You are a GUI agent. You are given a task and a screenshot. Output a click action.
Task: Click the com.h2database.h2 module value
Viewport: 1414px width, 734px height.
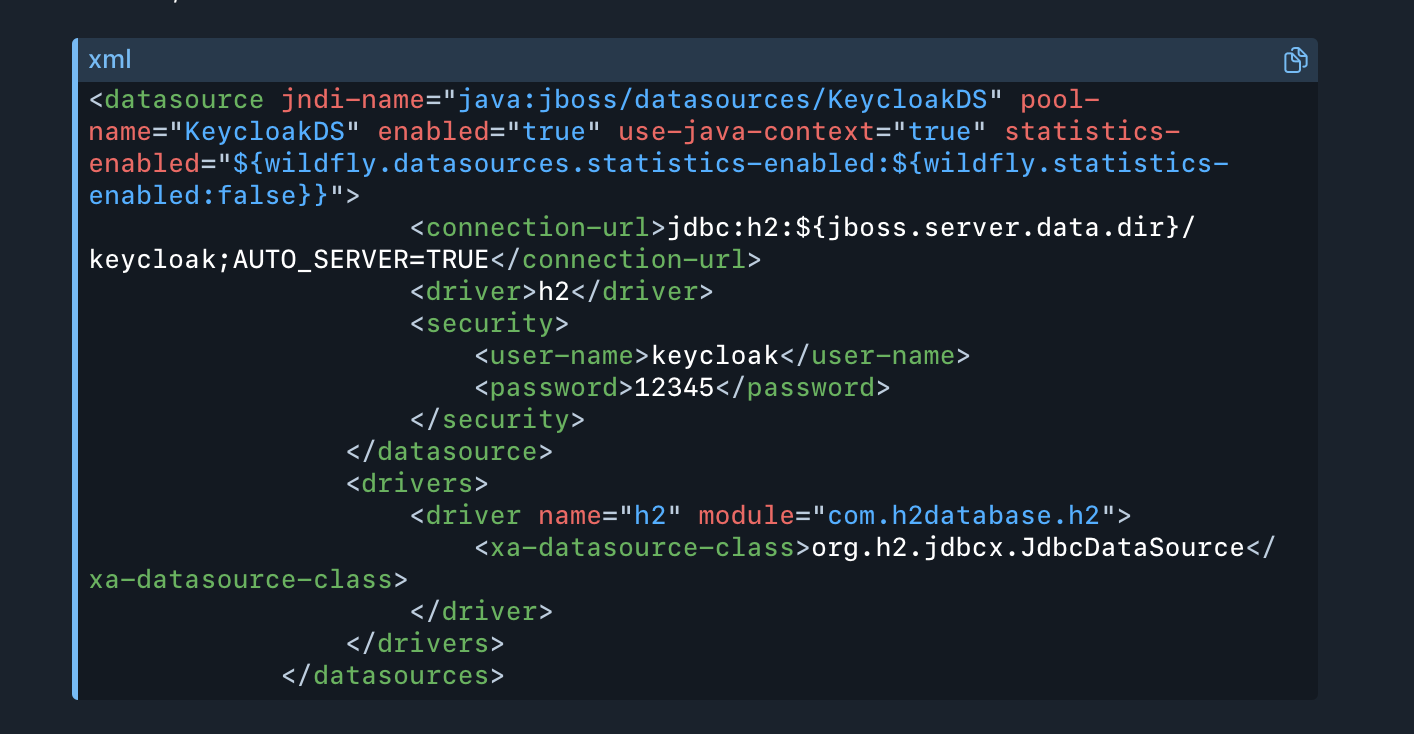[962, 516]
